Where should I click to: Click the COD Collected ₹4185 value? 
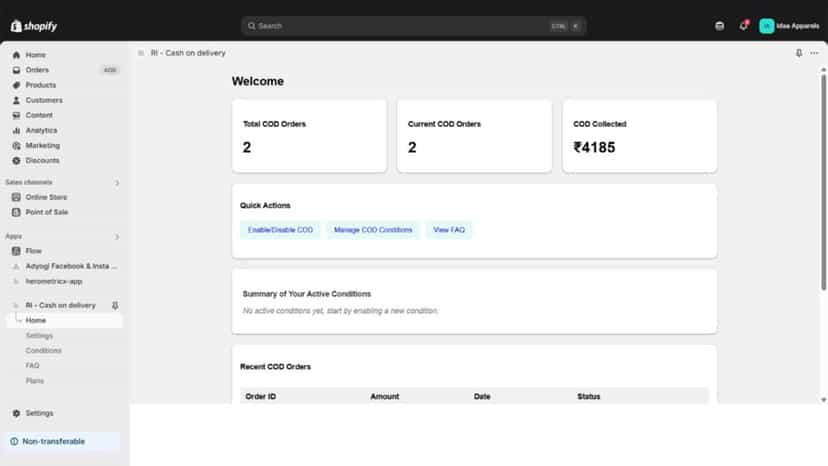point(594,147)
